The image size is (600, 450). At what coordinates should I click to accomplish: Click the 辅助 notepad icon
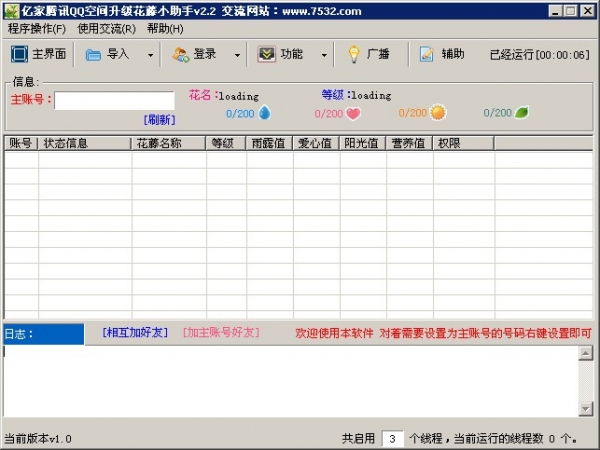point(426,54)
